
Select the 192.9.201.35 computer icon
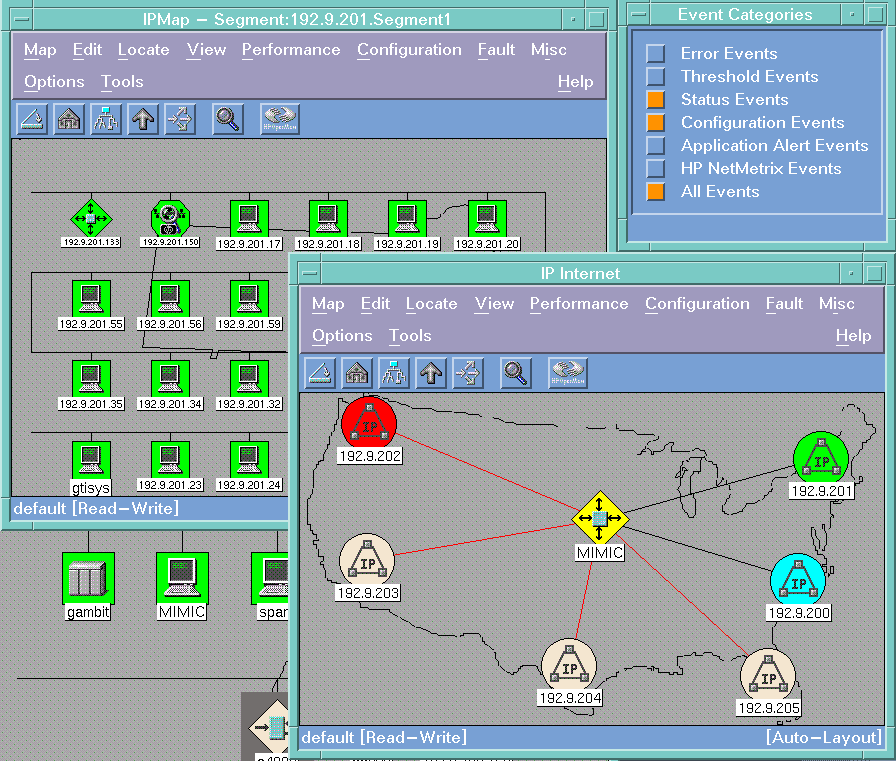91,378
